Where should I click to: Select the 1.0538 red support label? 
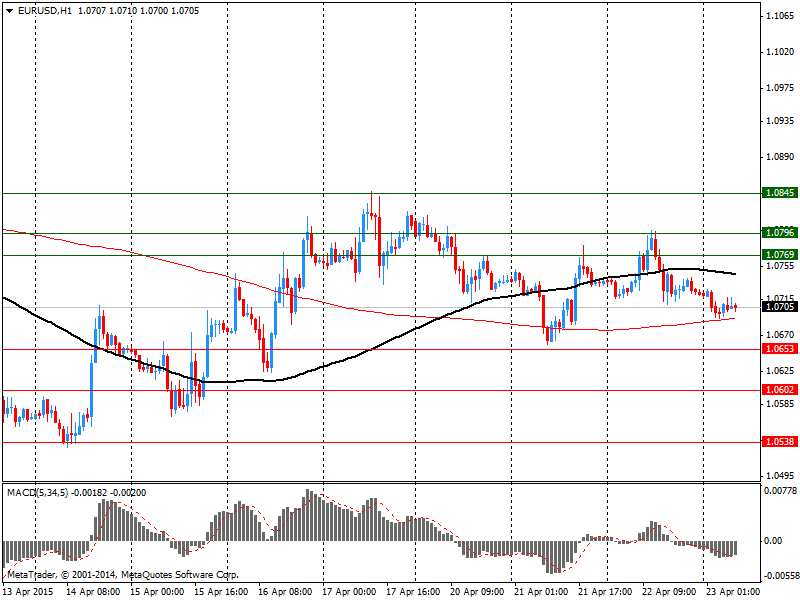pyautogui.click(x=780, y=442)
